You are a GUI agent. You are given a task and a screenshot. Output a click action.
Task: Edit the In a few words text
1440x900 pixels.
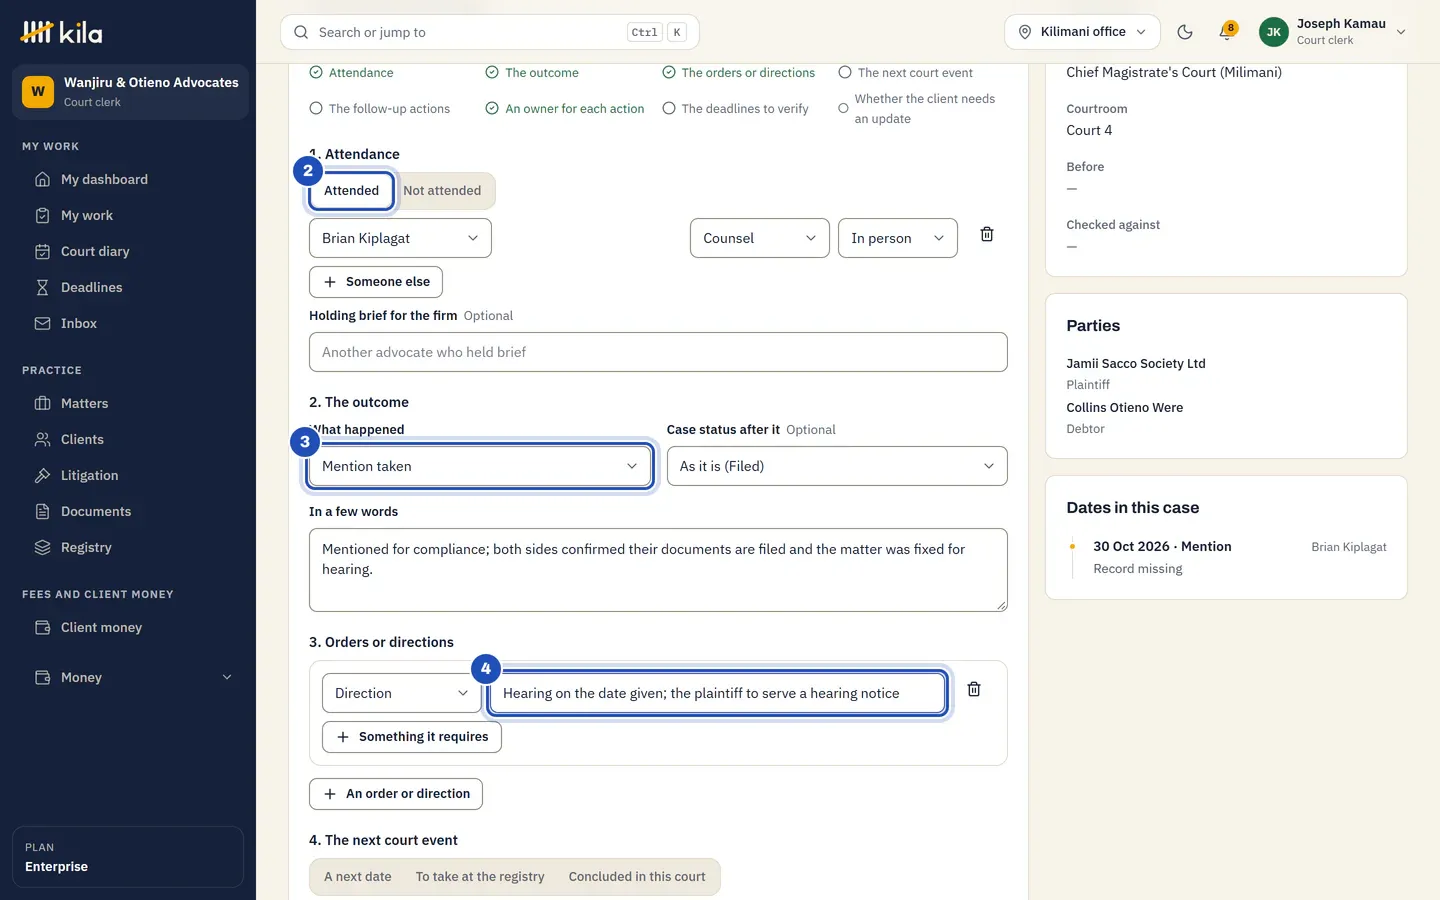(658, 570)
